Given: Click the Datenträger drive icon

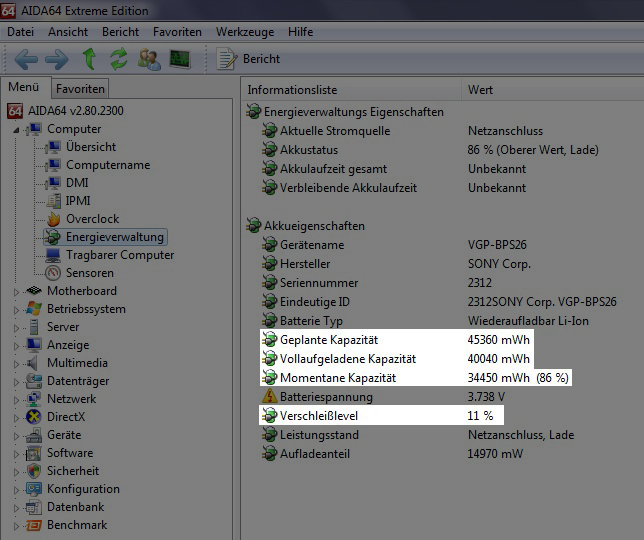Looking at the screenshot, I should pos(34,381).
